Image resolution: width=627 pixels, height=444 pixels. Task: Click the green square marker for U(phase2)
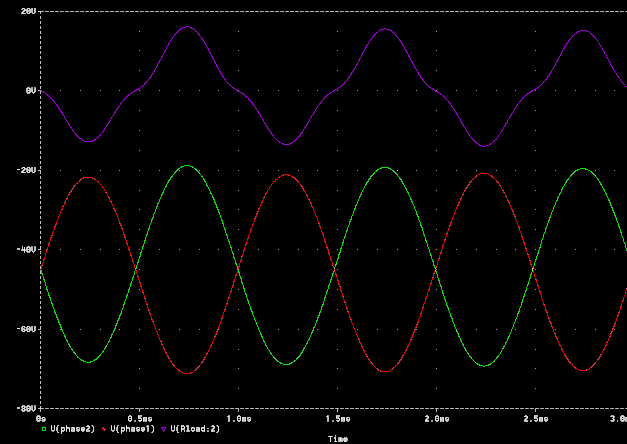[x=43, y=428]
